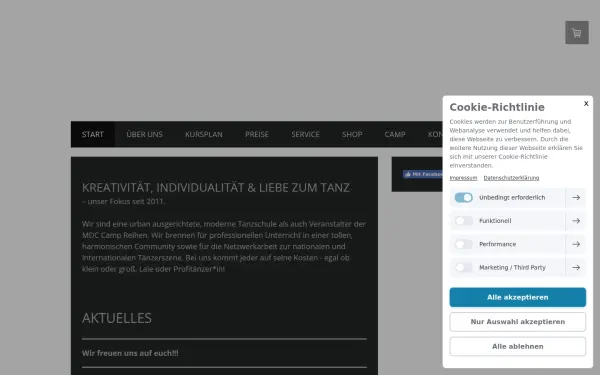Viewport: 600px width, 375px height.
Task: Open the PREISE menu item
Action: pyautogui.click(x=257, y=134)
